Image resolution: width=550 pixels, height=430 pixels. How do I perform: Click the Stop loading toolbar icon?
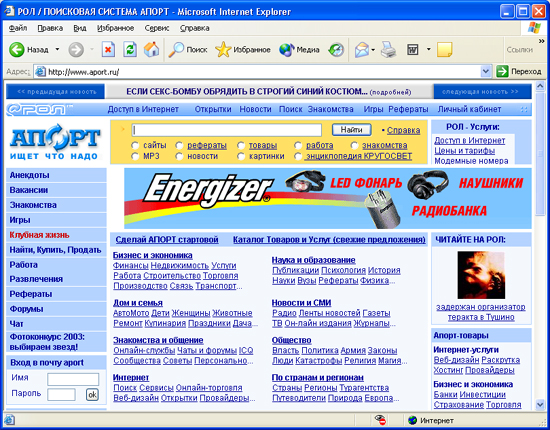[x=108, y=49]
